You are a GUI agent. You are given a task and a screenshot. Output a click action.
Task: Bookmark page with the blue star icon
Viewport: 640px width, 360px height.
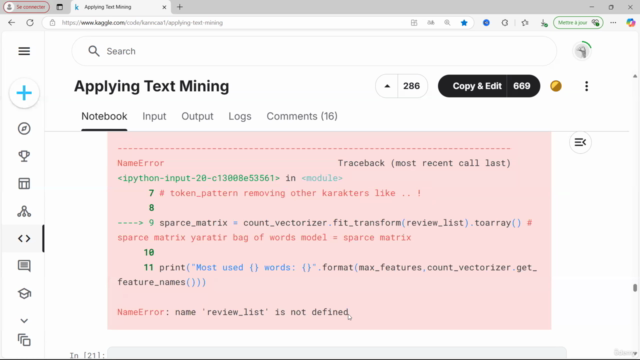[464, 23]
